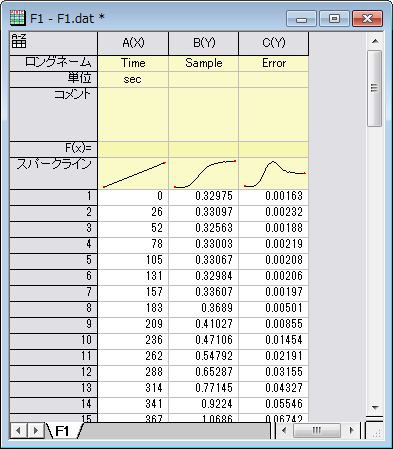This screenshot has height=449, width=393.
Task: Click horizontal scrollbar left arrow
Action: tap(284, 431)
